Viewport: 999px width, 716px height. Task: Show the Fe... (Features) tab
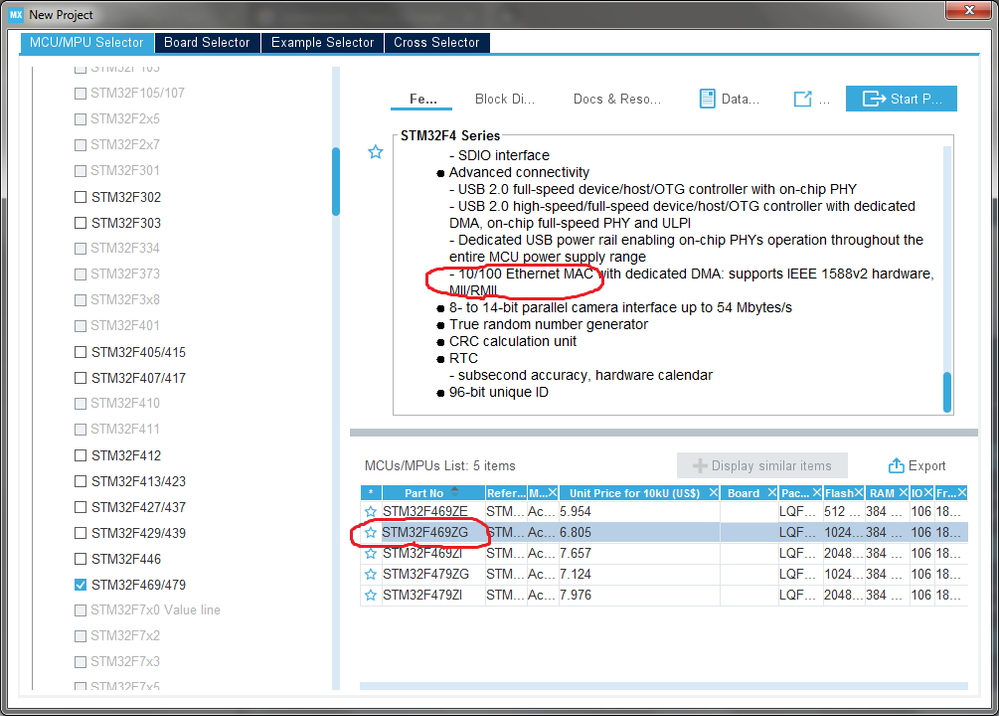[x=422, y=99]
